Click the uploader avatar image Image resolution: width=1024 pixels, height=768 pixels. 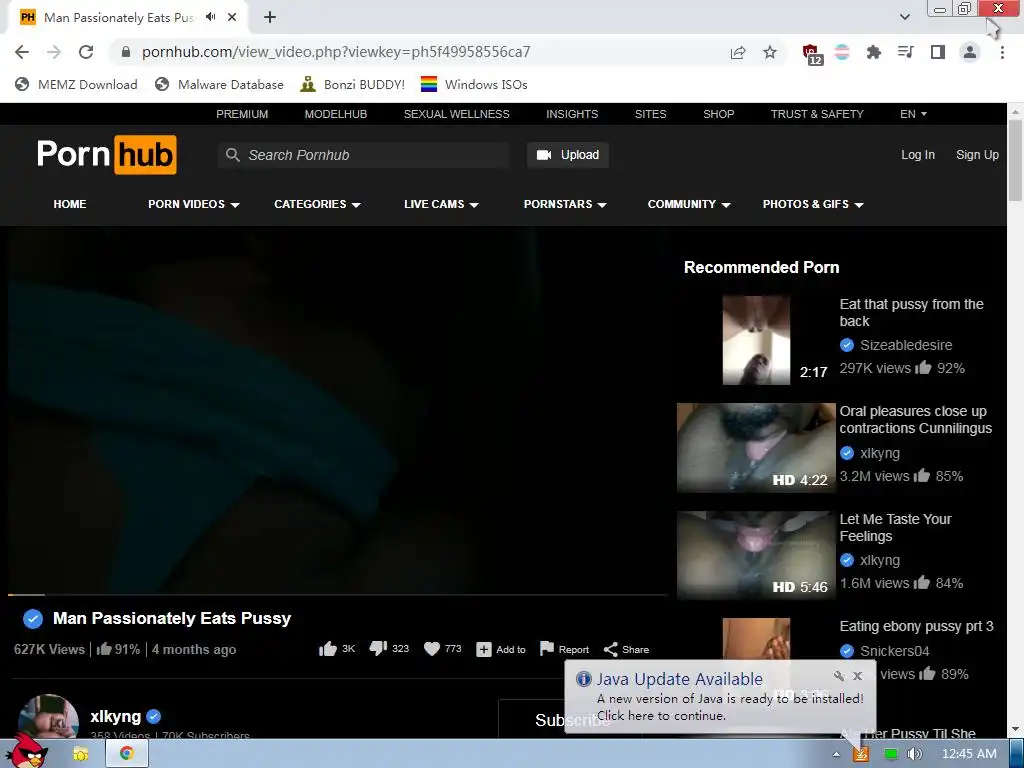point(48,716)
